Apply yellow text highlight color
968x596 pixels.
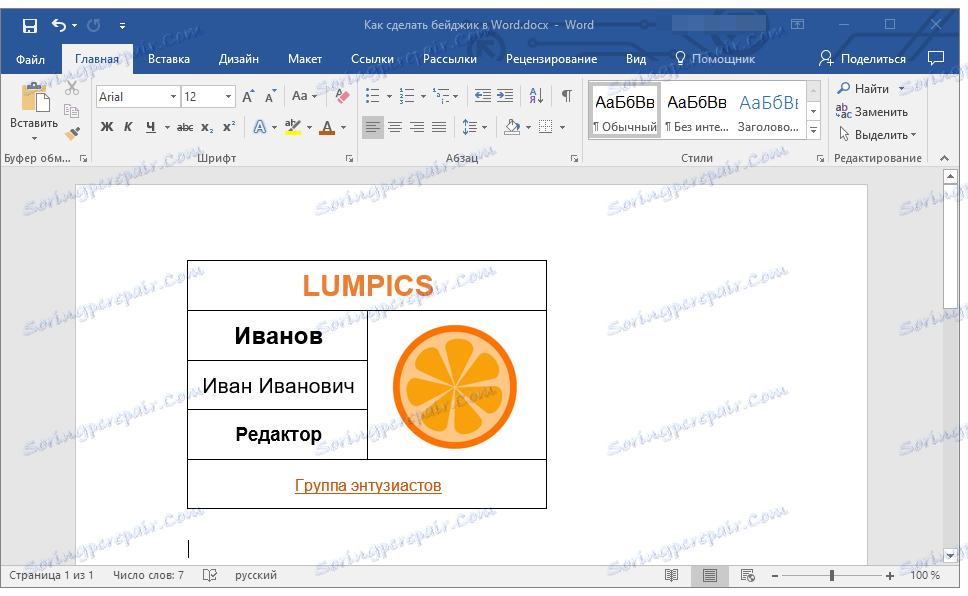click(293, 127)
